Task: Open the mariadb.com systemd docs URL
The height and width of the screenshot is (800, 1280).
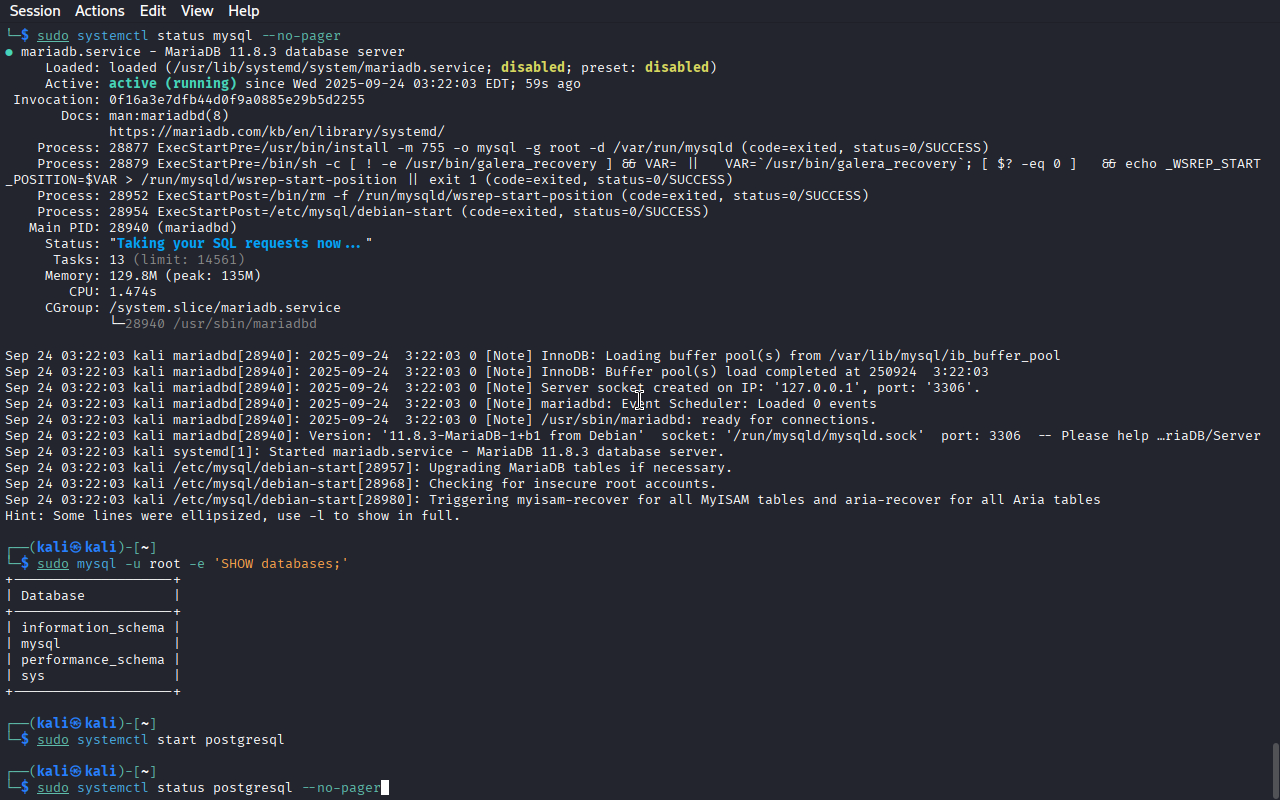Action: click(x=276, y=132)
